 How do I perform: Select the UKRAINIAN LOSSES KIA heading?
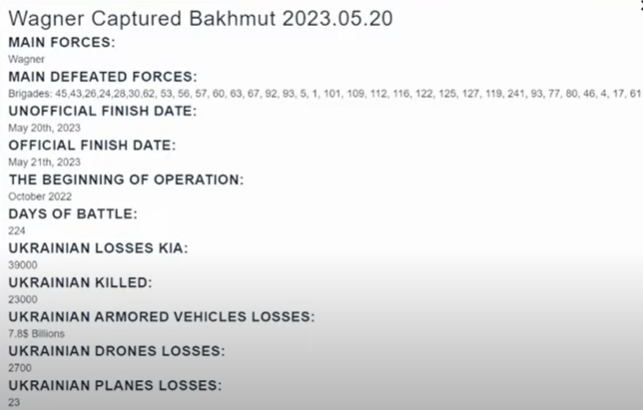pyautogui.click(x=98, y=248)
